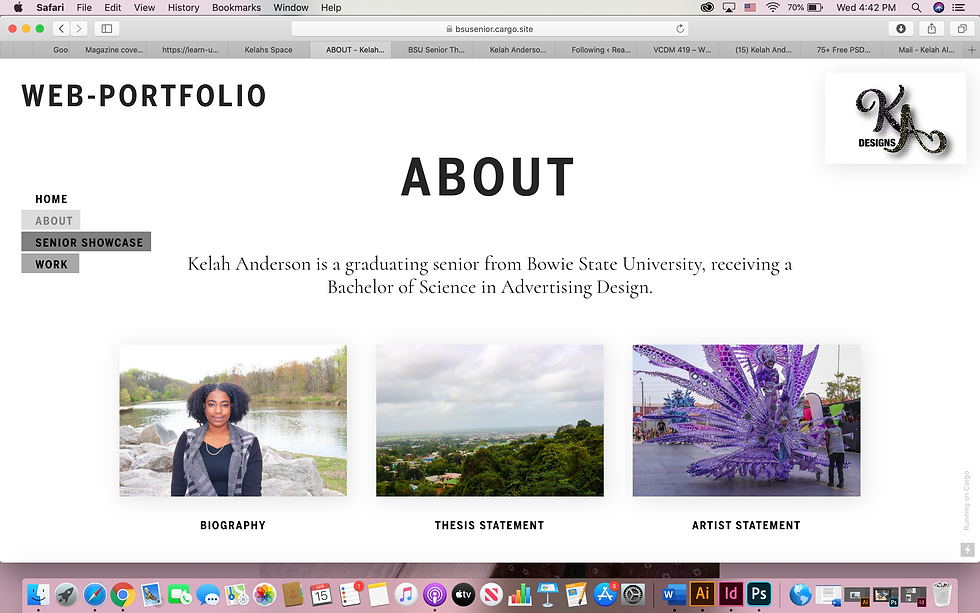This screenshot has height=613, width=980.
Task: Launch Photoshop from the dock
Action: click(x=759, y=594)
